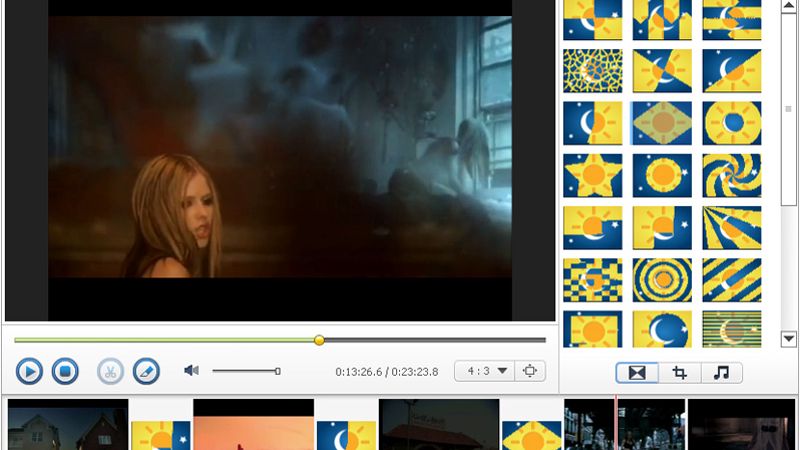Screen dimensions: 800x450
Task: Select the vertical zigzag bars transition
Action: click(x=662, y=20)
